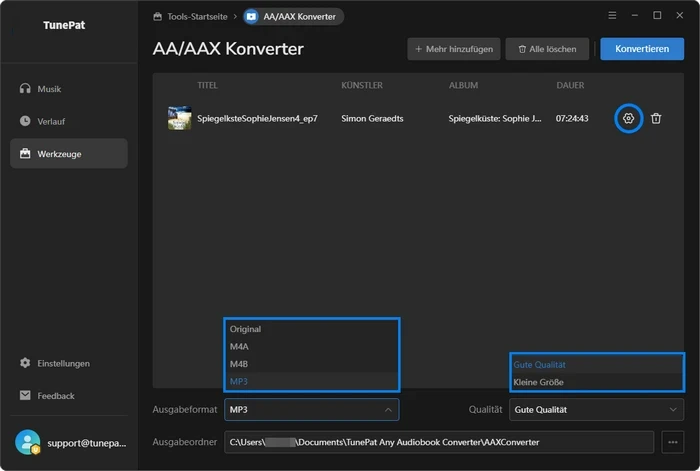
Task: Click the Ausgabeordner path field
Action: (439, 442)
